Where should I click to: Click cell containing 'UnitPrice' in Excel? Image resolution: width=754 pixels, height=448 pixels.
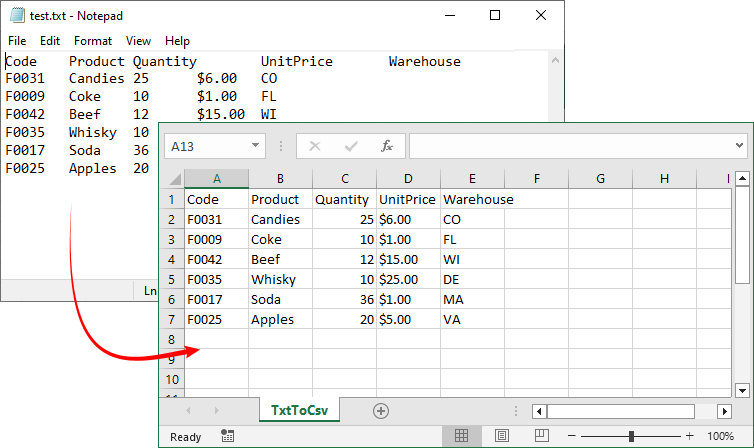click(x=408, y=199)
